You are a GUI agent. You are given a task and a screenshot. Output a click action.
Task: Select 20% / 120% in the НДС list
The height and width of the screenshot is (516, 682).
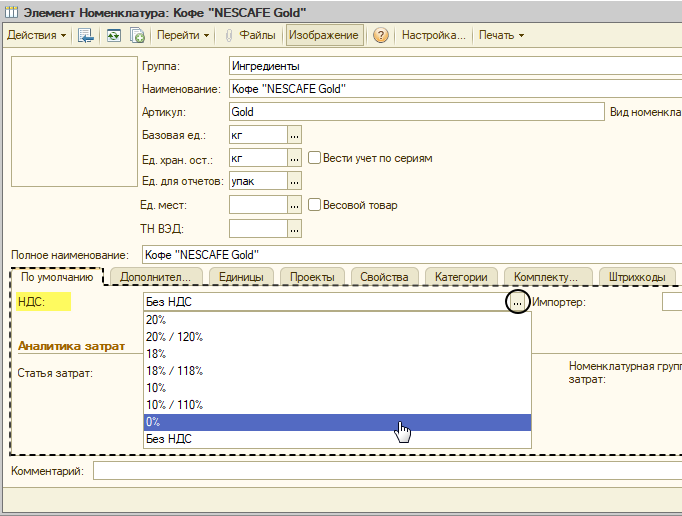tap(338, 337)
